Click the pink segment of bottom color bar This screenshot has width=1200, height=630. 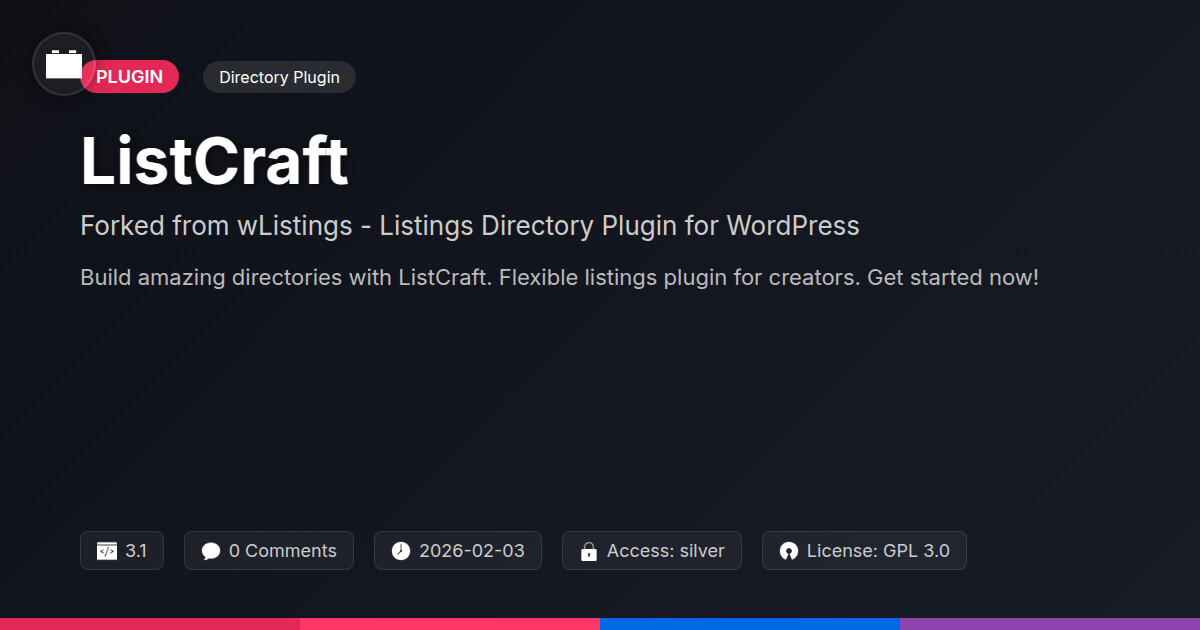click(450, 623)
